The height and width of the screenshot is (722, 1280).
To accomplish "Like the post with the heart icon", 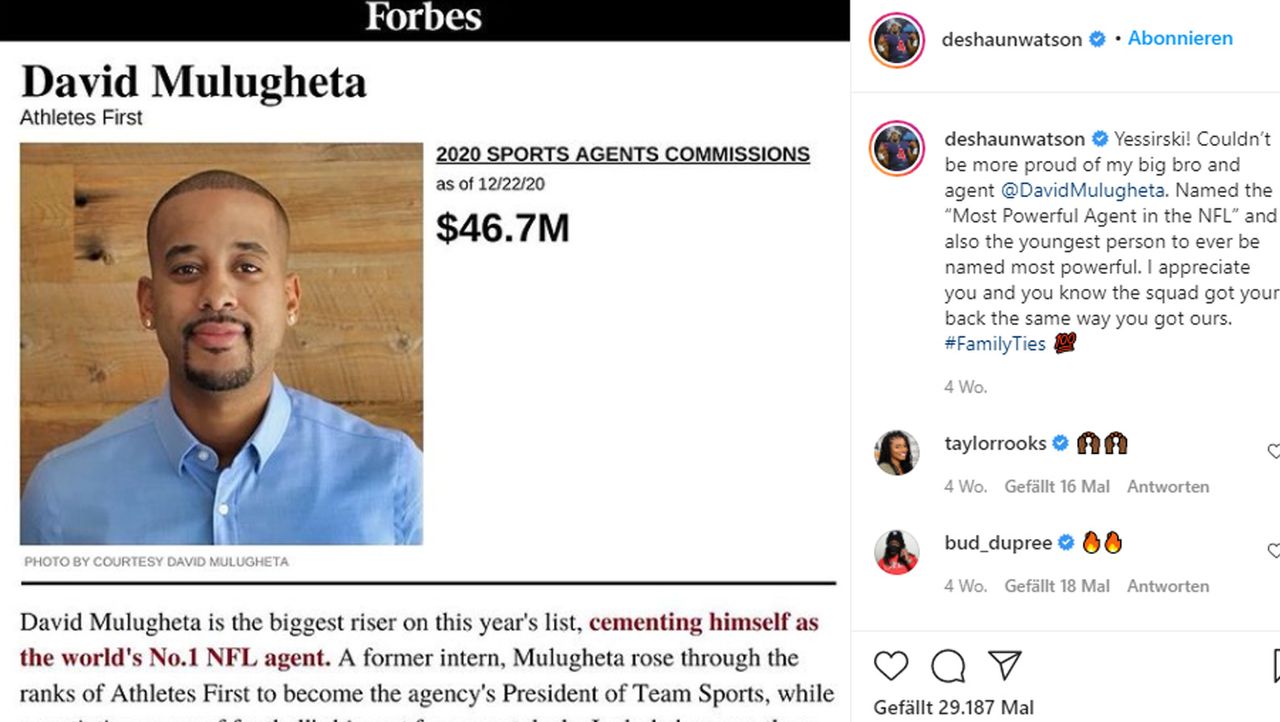I will (x=891, y=666).
